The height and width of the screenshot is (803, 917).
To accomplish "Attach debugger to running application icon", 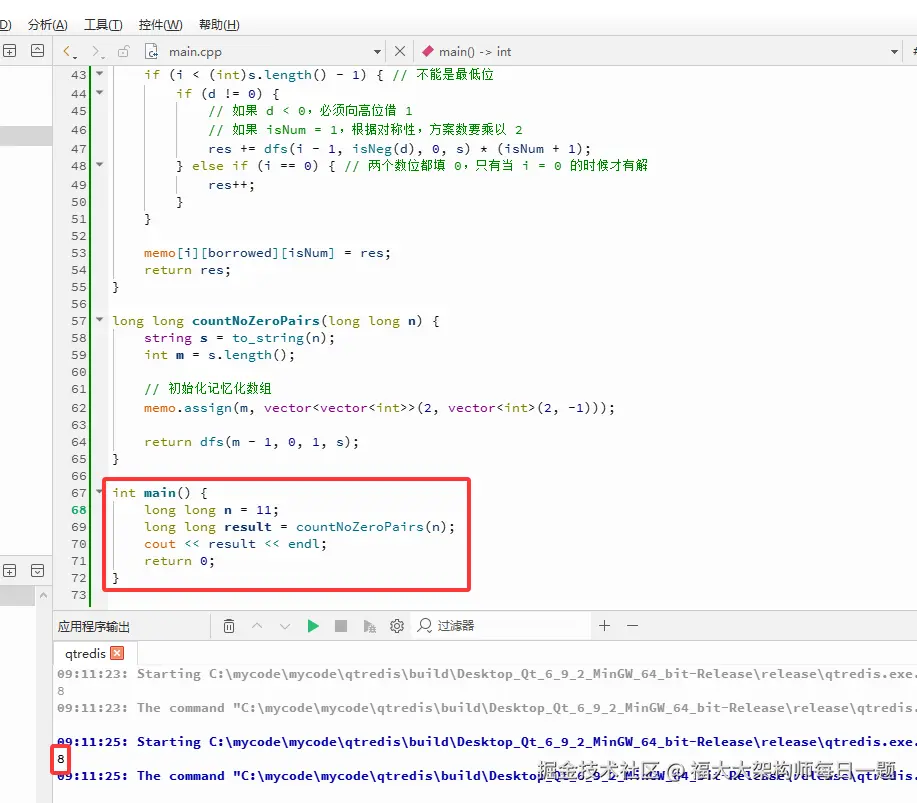I will [369, 626].
